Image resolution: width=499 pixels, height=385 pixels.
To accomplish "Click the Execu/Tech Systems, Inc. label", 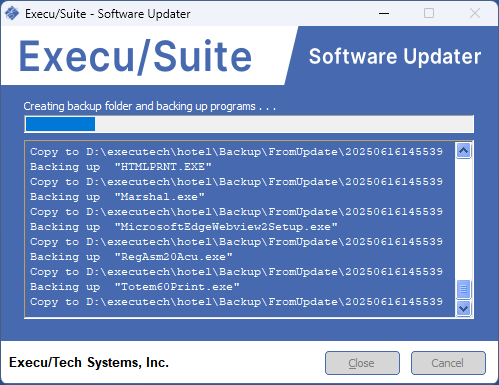I will (x=89, y=363).
